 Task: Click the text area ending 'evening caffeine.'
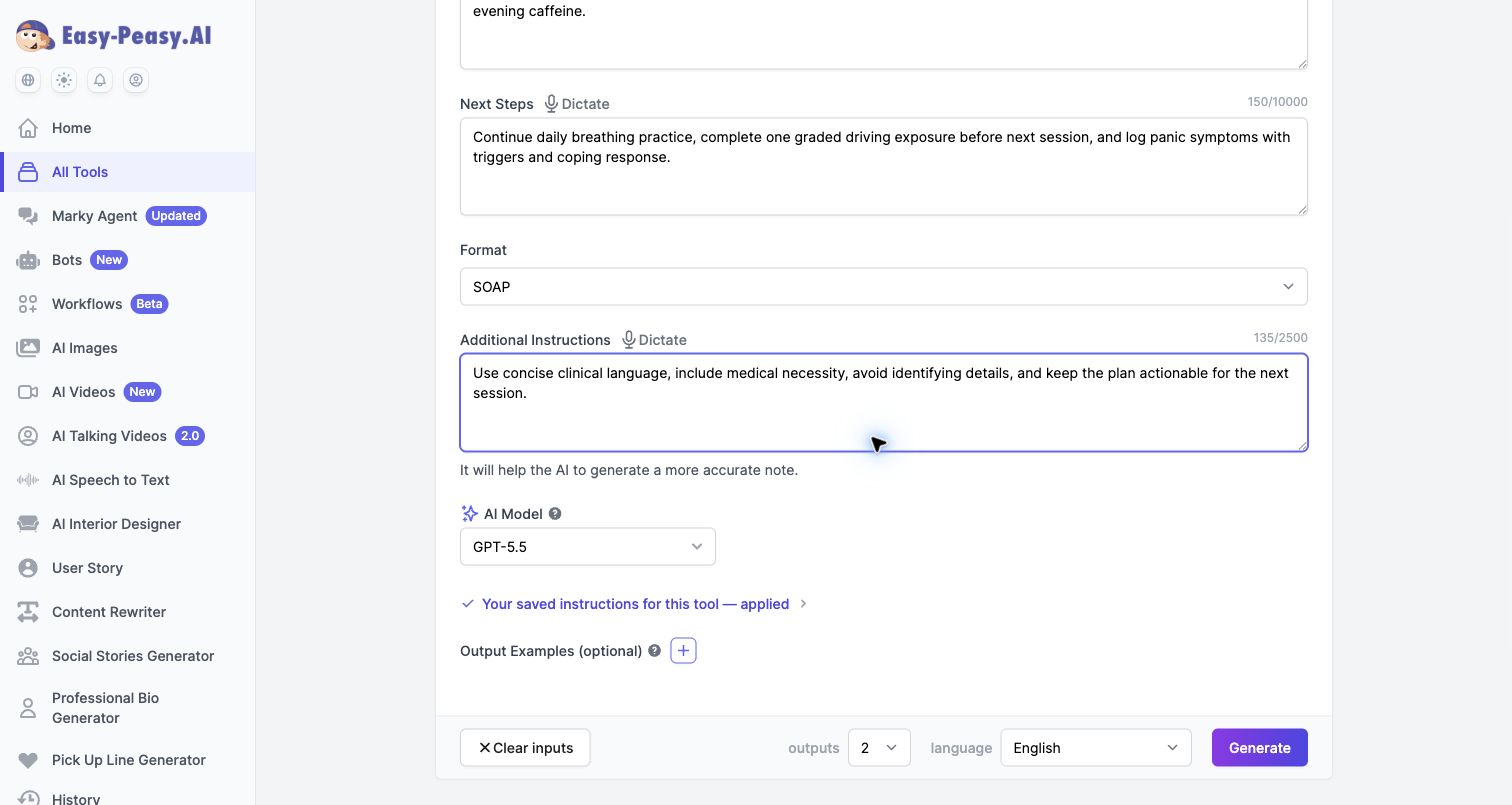[x=884, y=34]
